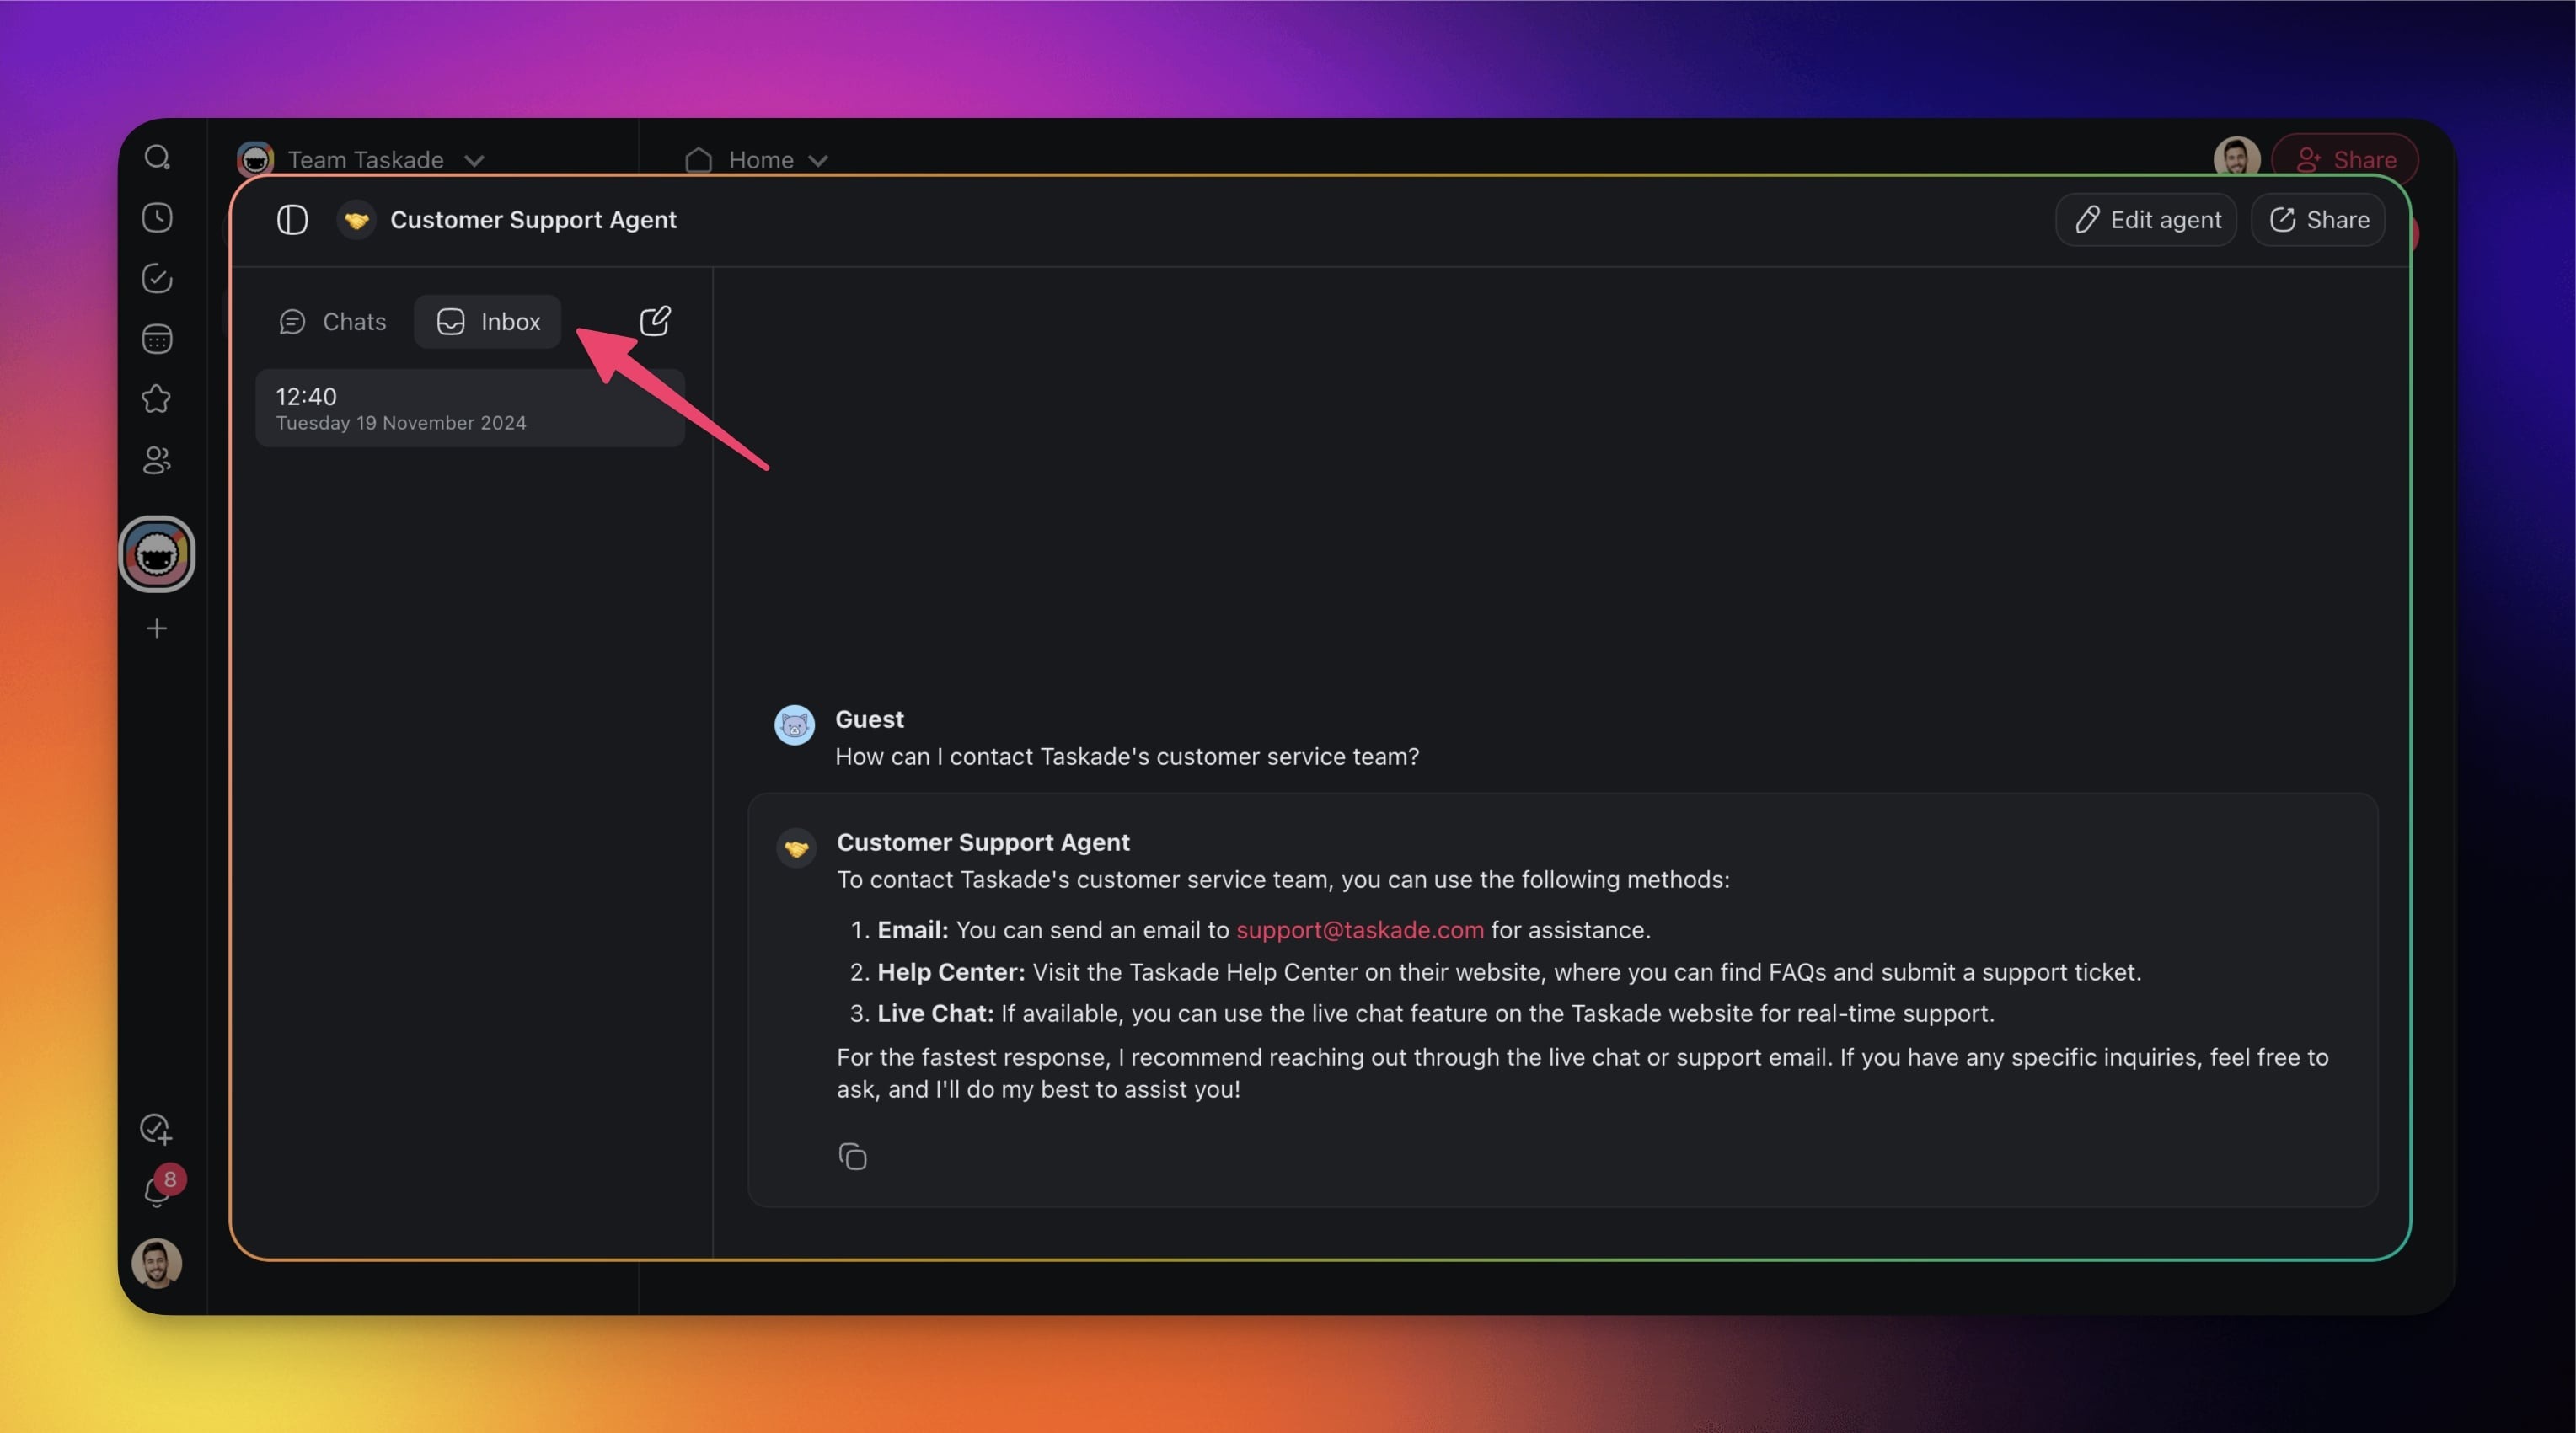The width and height of the screenshot is (2576, 1433).
Task: Toggle the sidebar panel collapse icon
Action: click(x=292, y=220)
